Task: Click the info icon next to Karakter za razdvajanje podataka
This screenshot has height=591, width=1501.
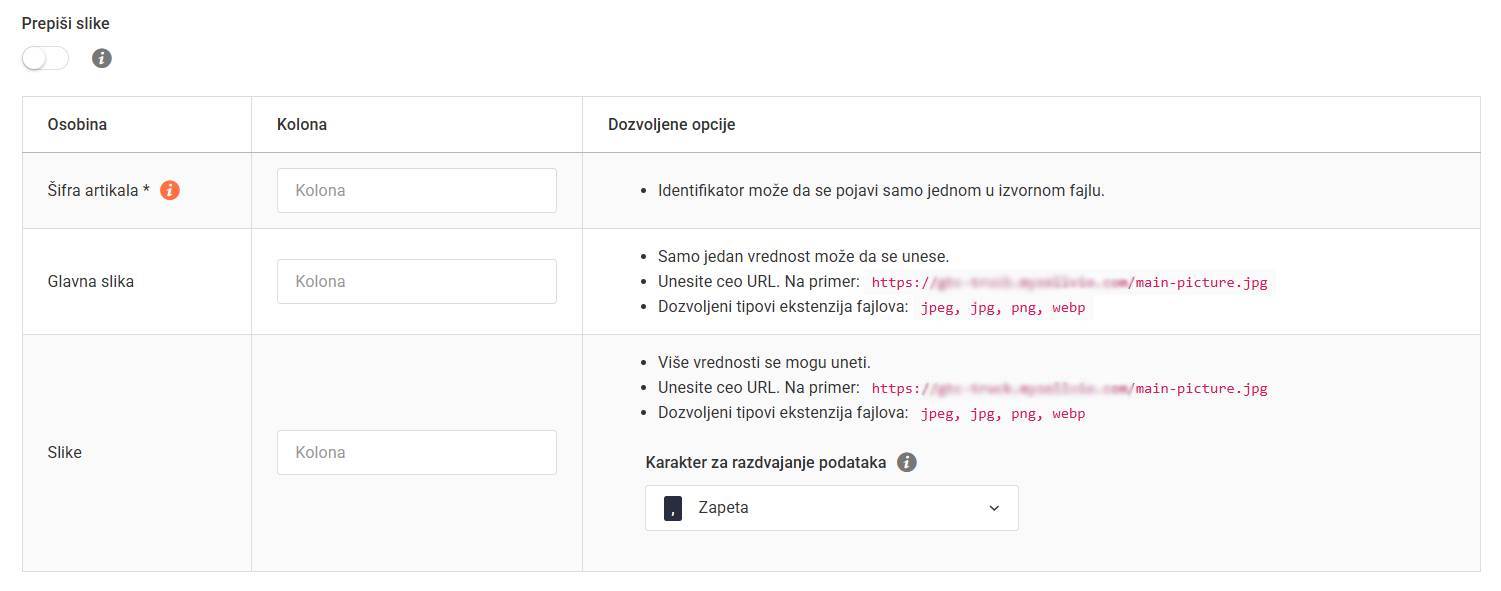Action: tap(907, 462)
